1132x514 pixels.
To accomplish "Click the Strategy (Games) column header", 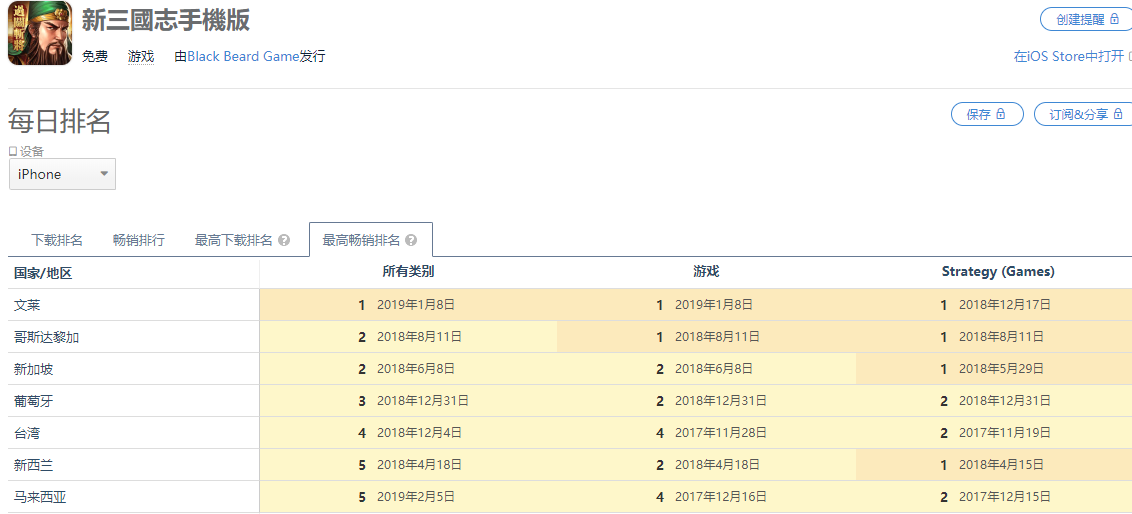I will pyautogui.click(x=997, y=271).
